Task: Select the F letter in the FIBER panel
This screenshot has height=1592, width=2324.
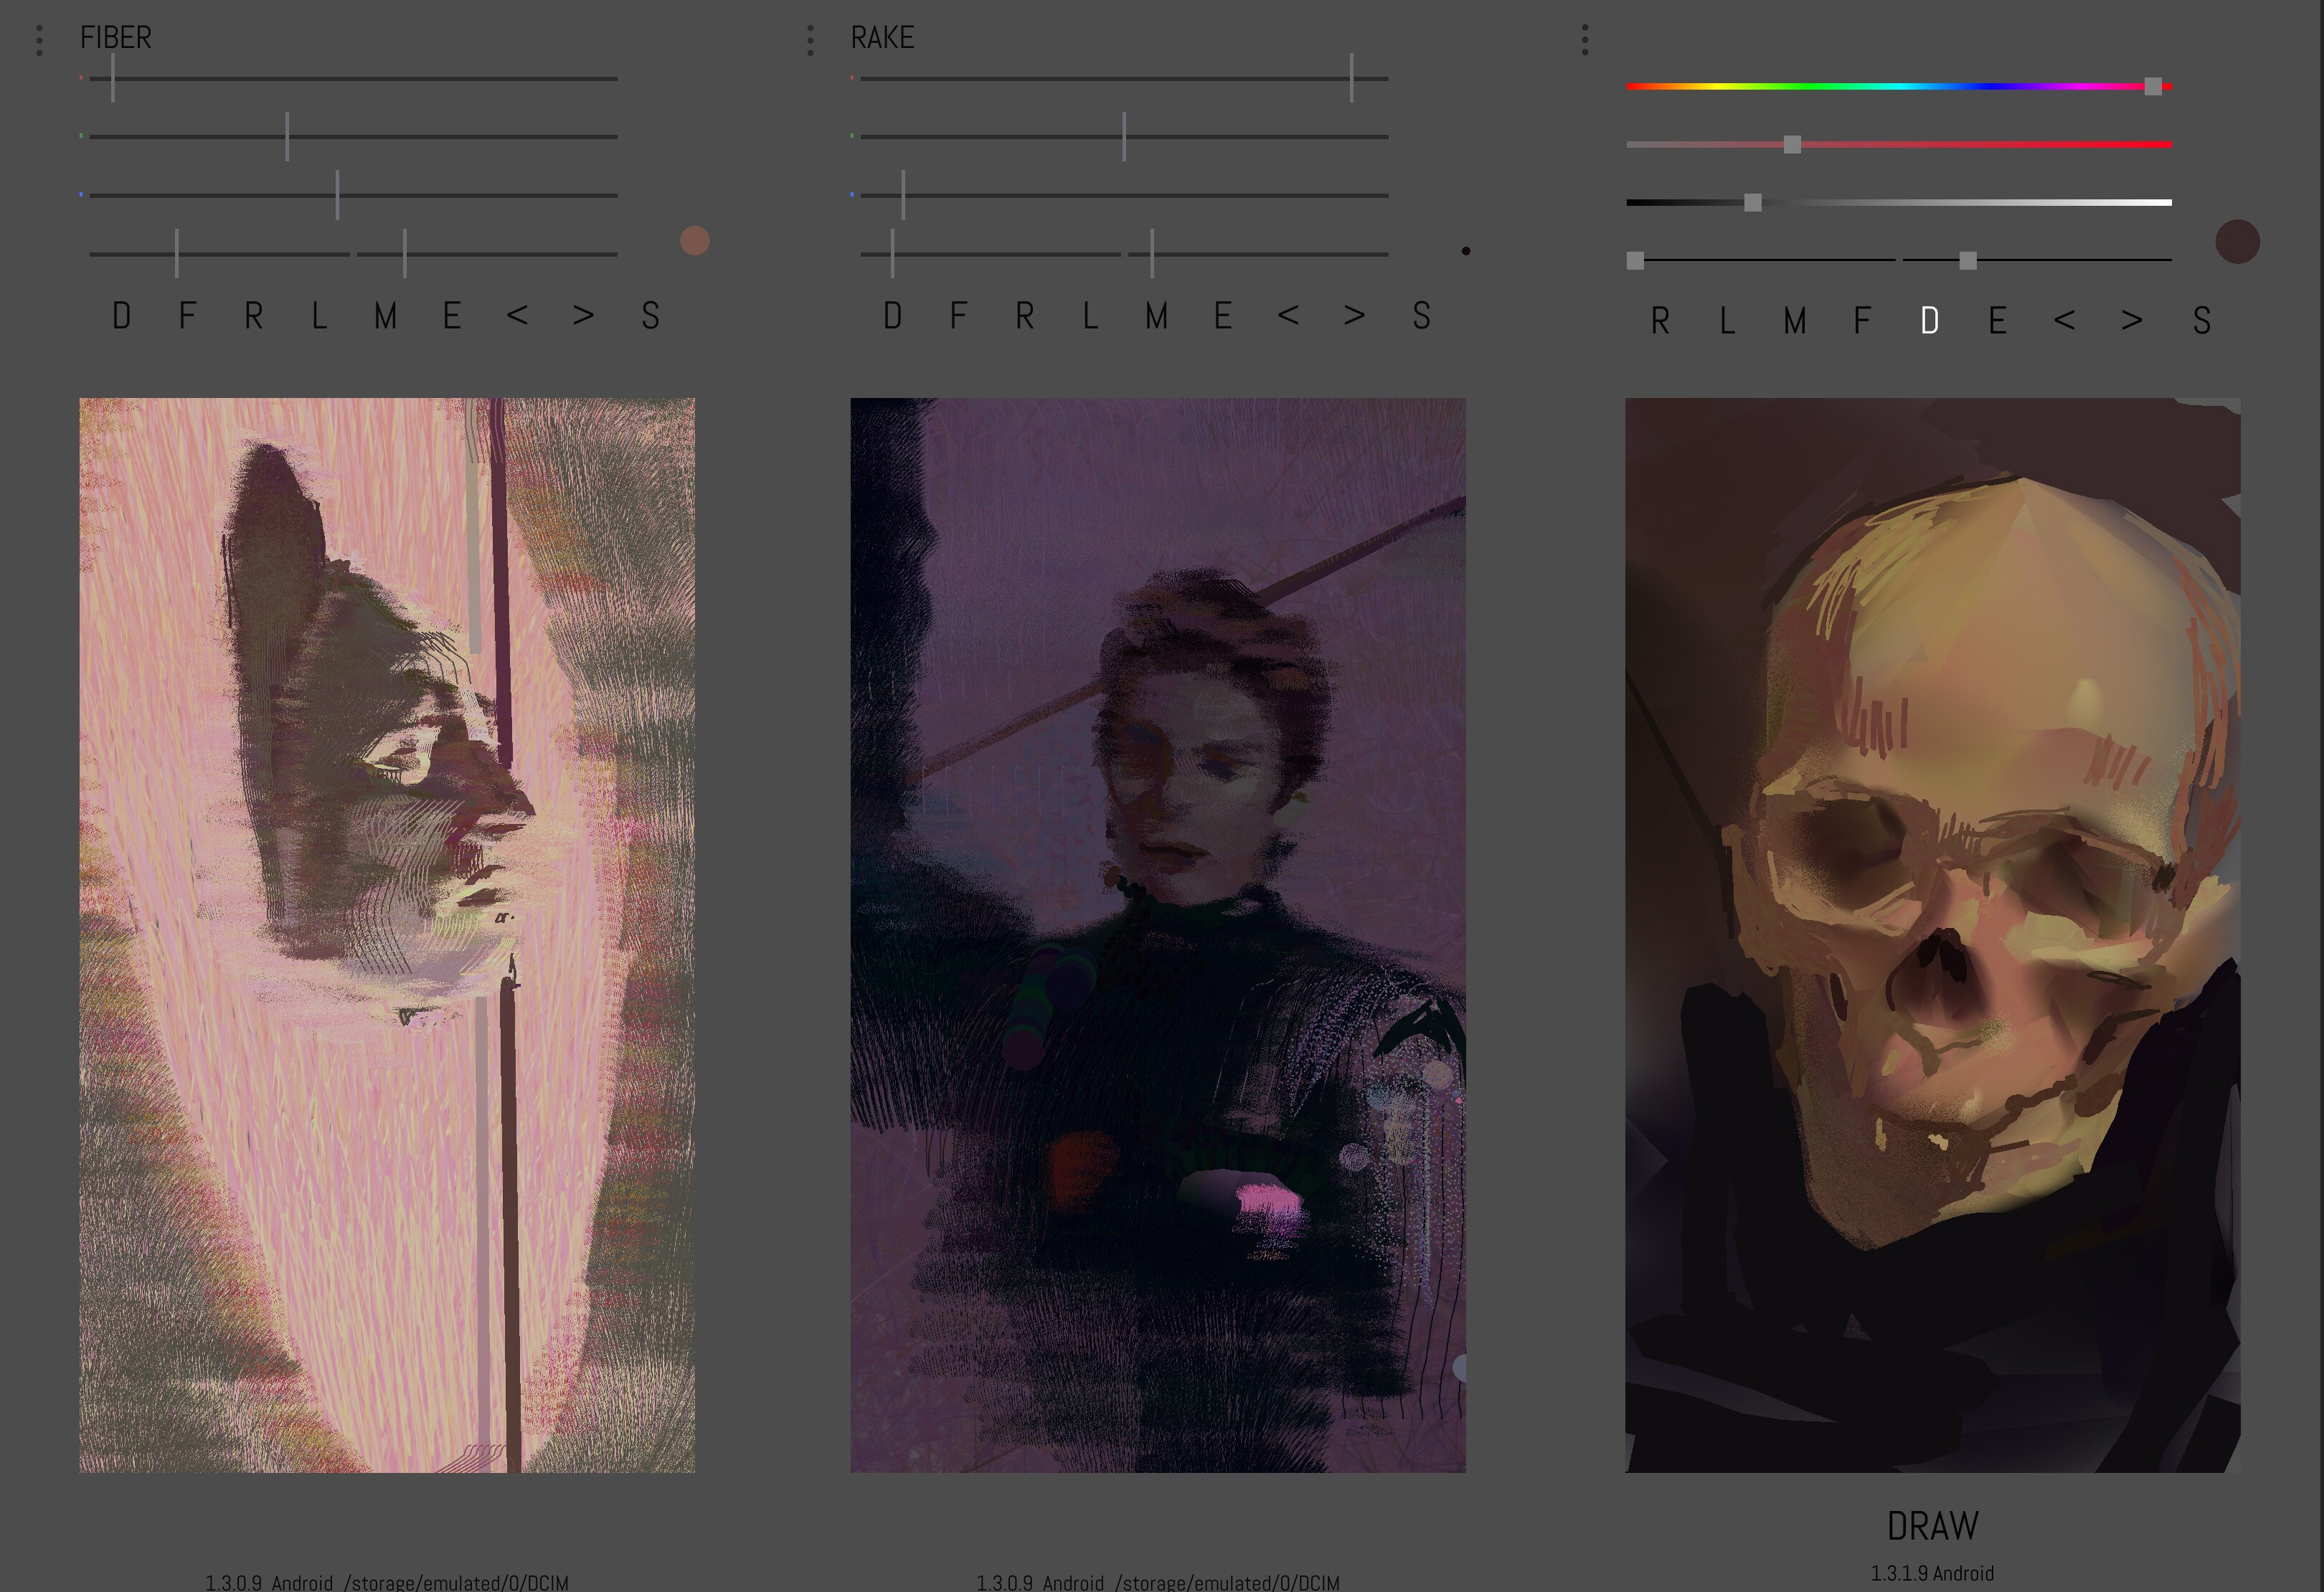Action: [187, 316]
